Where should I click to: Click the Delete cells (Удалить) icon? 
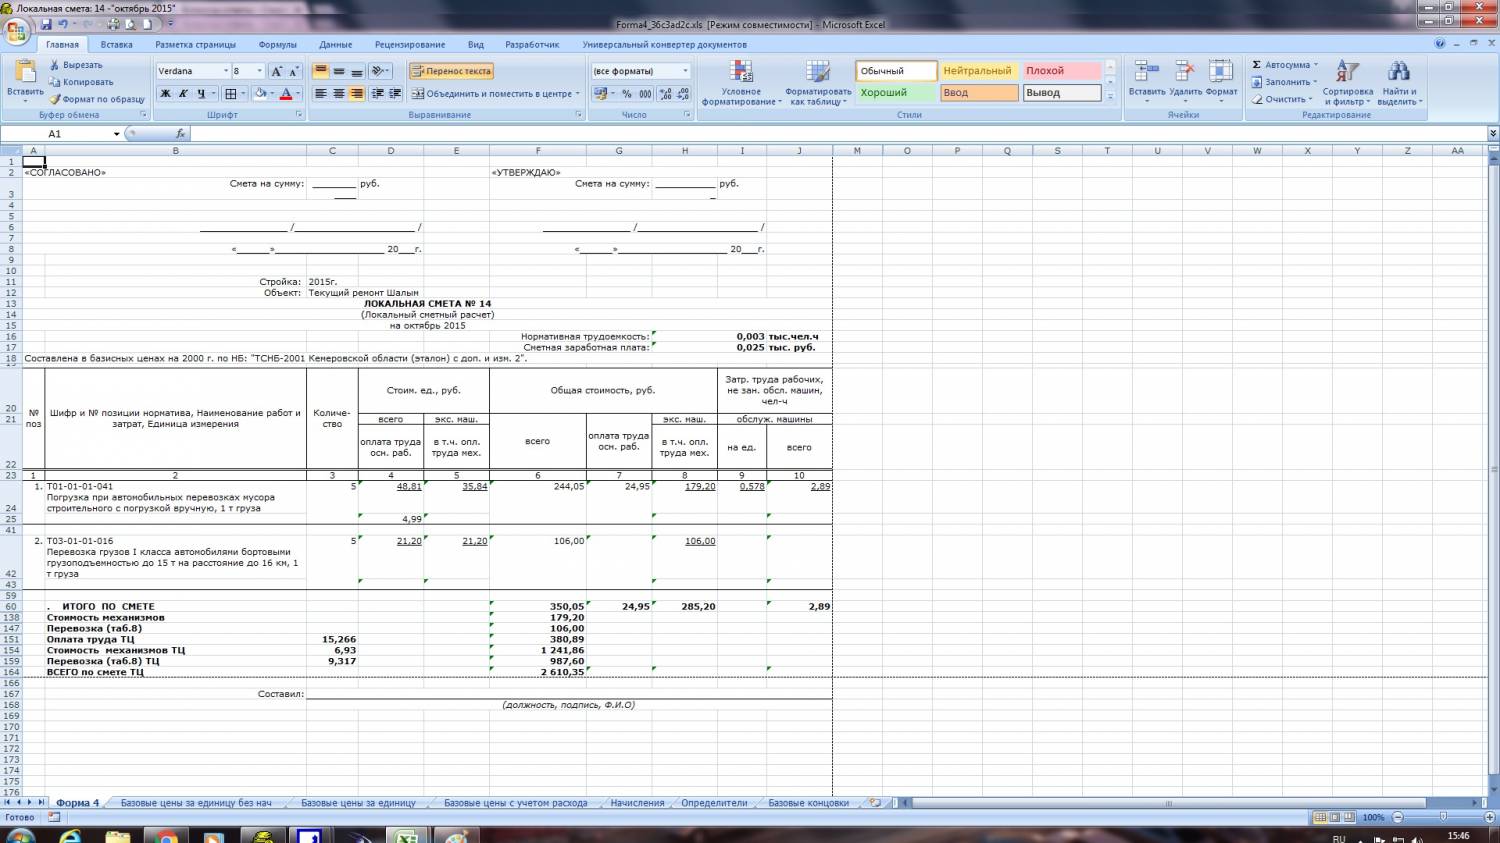click(x=1185, y=73)
